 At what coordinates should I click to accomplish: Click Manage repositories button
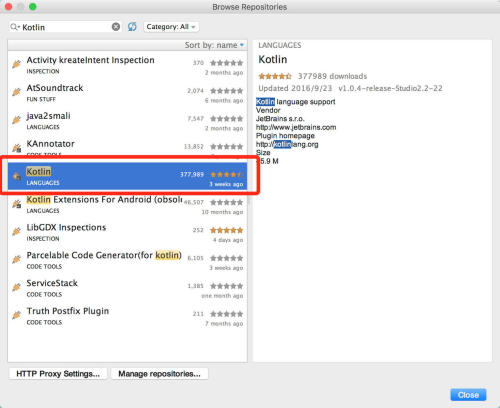[x=159, y=374]
